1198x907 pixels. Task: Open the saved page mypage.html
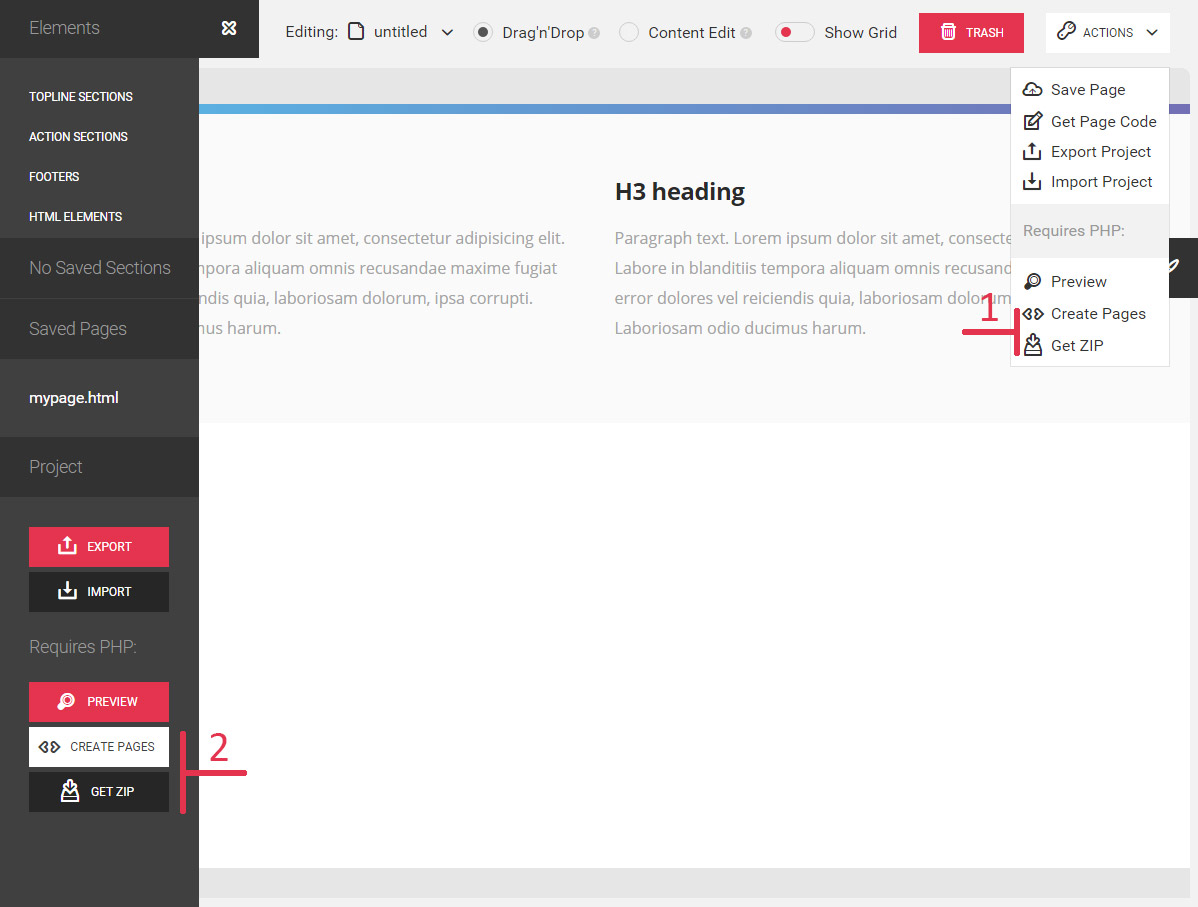coord(74,398)
